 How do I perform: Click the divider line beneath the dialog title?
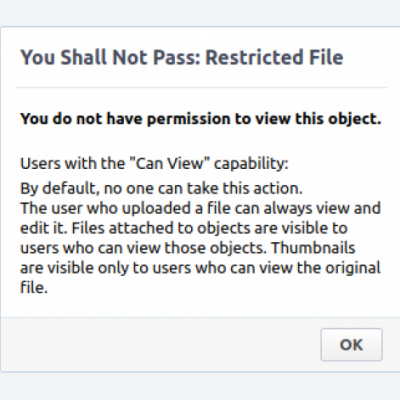pos(201,87)
